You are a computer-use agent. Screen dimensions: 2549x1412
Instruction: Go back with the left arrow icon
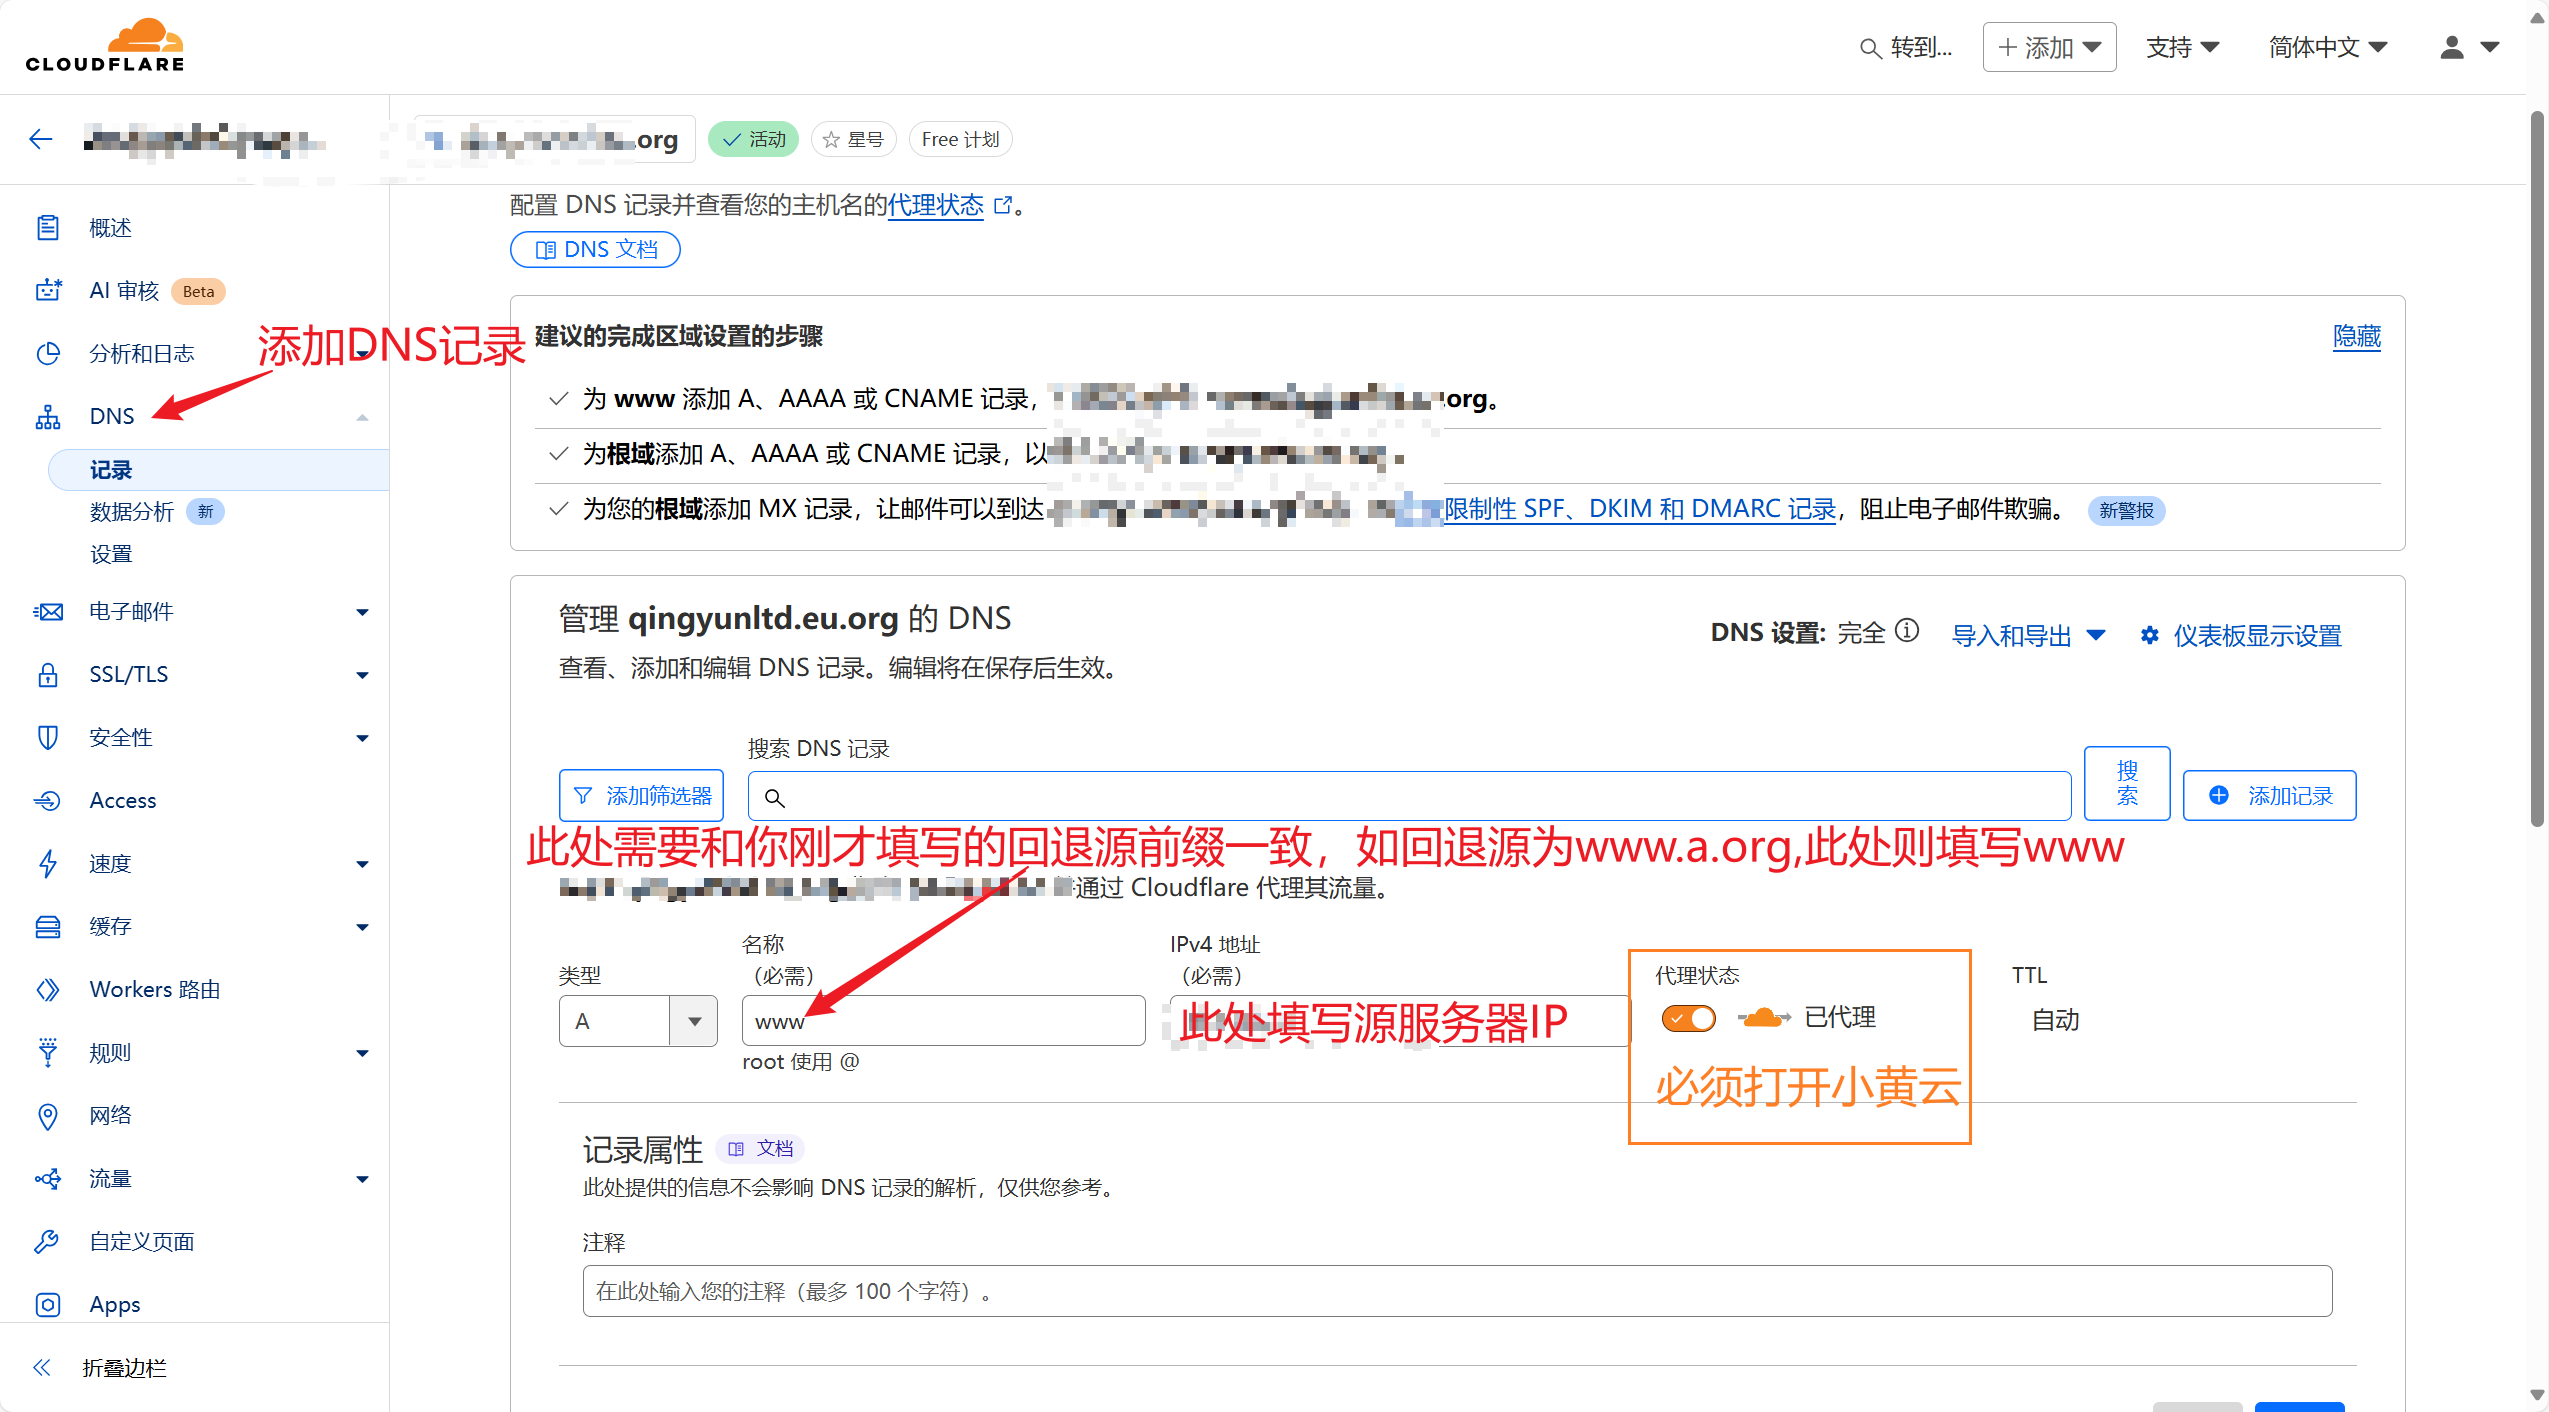(x=41, y=139)
